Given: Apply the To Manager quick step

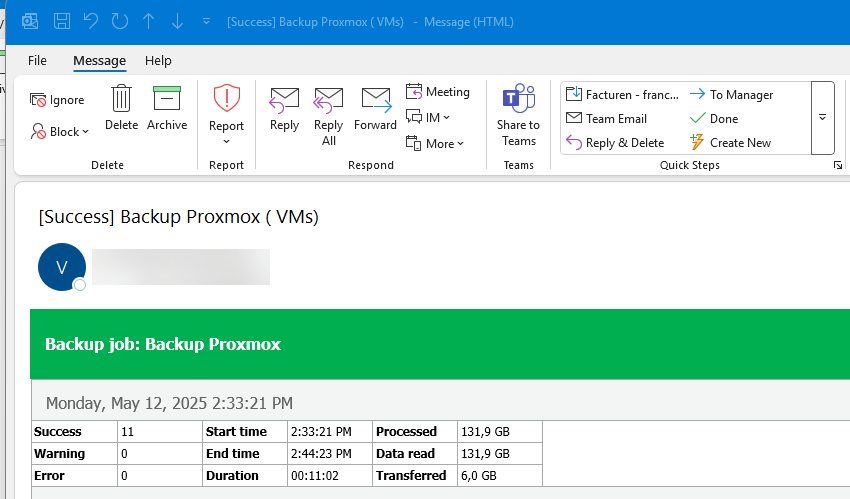Looking at the screenshot, I should coord(731,95).
